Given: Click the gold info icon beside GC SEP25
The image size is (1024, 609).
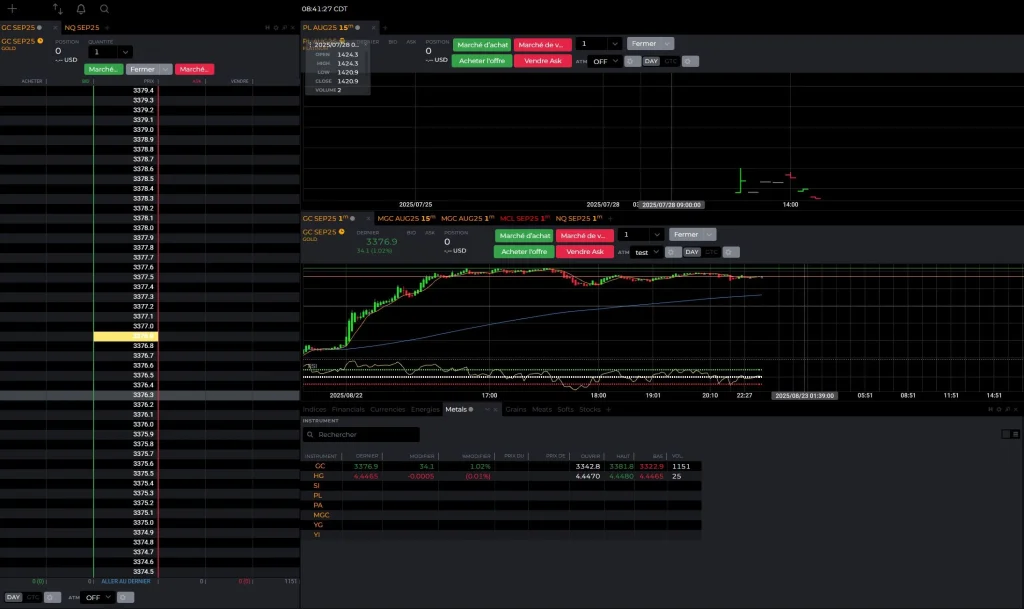Looking at the screenshot, I should [40, 41].
